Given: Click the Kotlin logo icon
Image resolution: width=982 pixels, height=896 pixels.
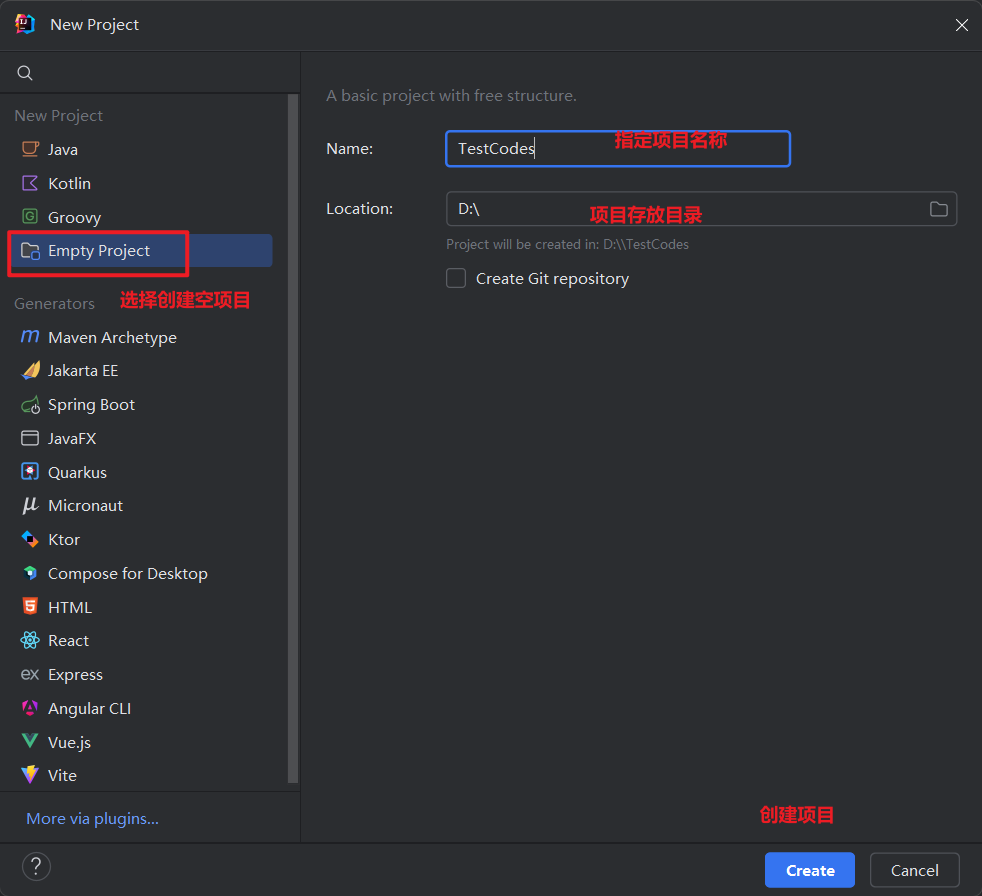Looking at the screenshot, I should pos(30,183).
